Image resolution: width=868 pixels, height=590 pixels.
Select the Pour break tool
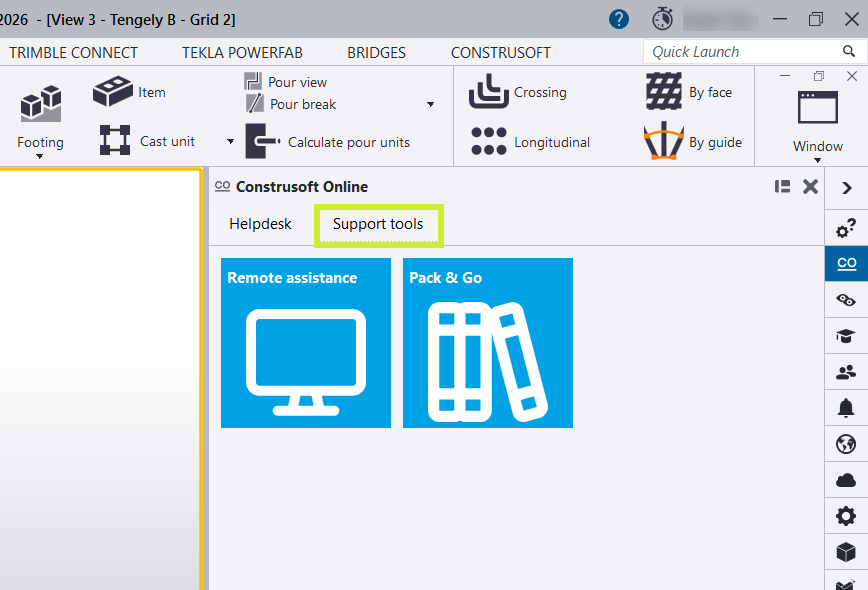point(291,104)
